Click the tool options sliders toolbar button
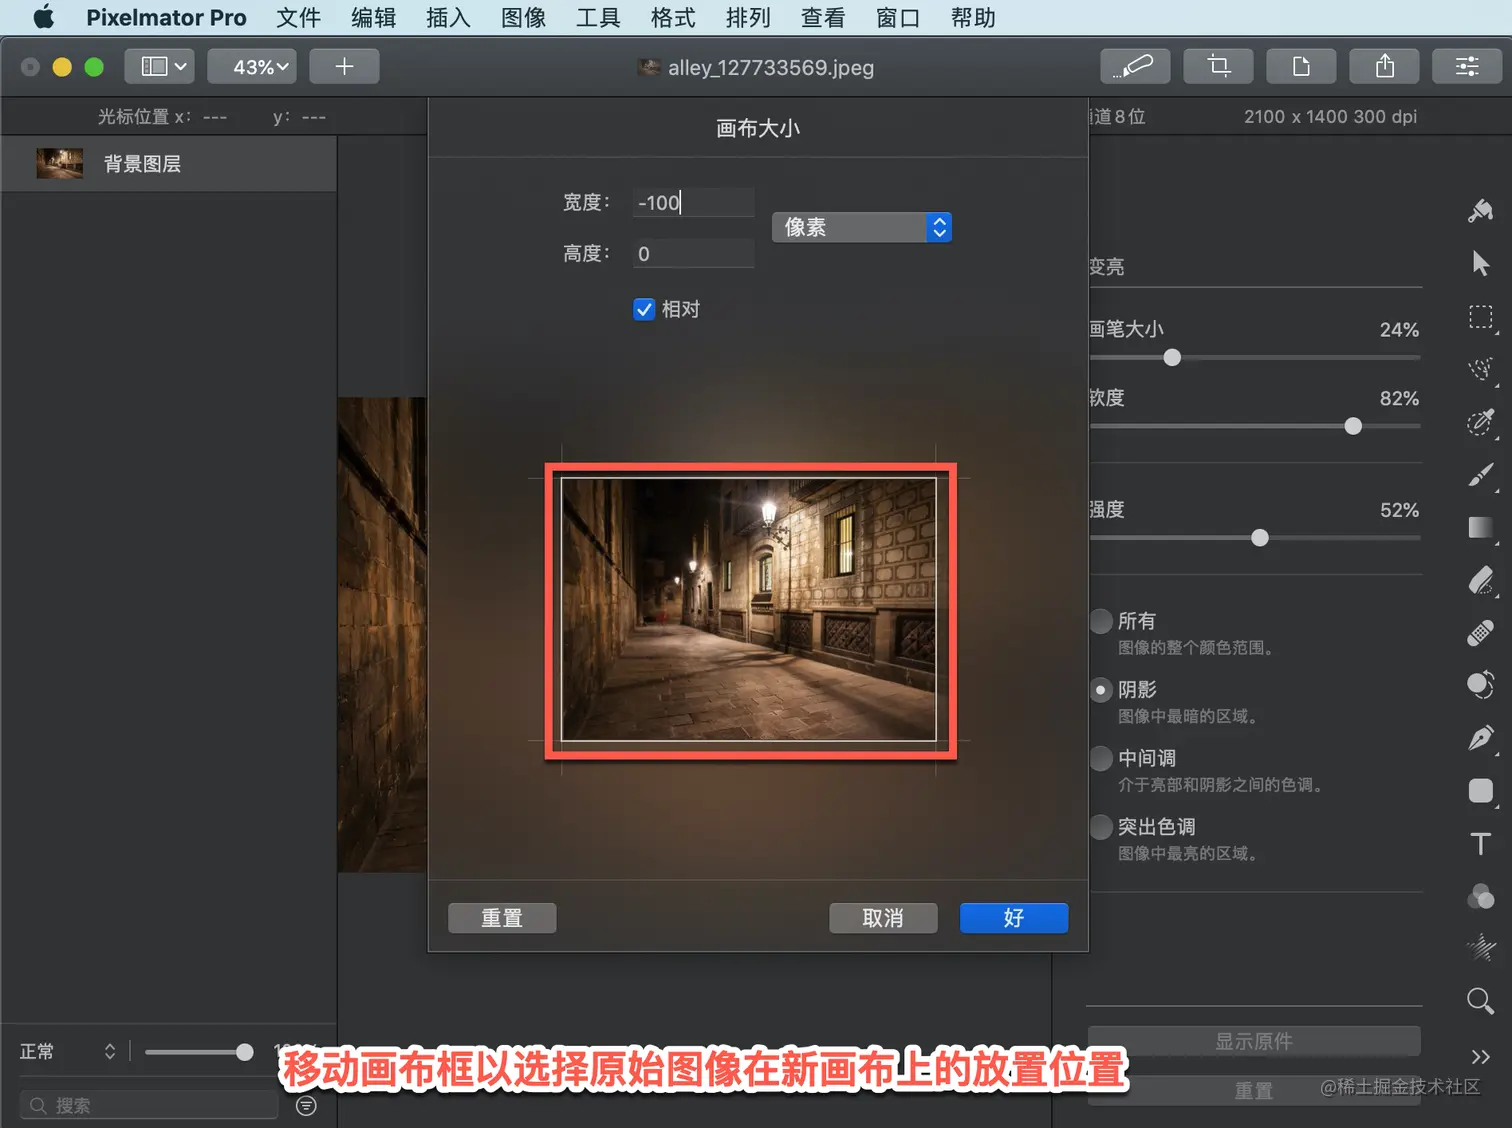The image size is (1512, 1128). pyautogui.click(x=1467, y=66)
